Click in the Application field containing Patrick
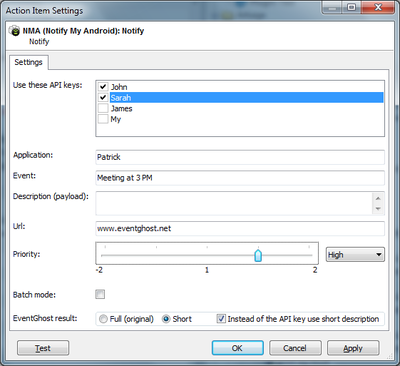400x366 pixels. pos(240,157)
